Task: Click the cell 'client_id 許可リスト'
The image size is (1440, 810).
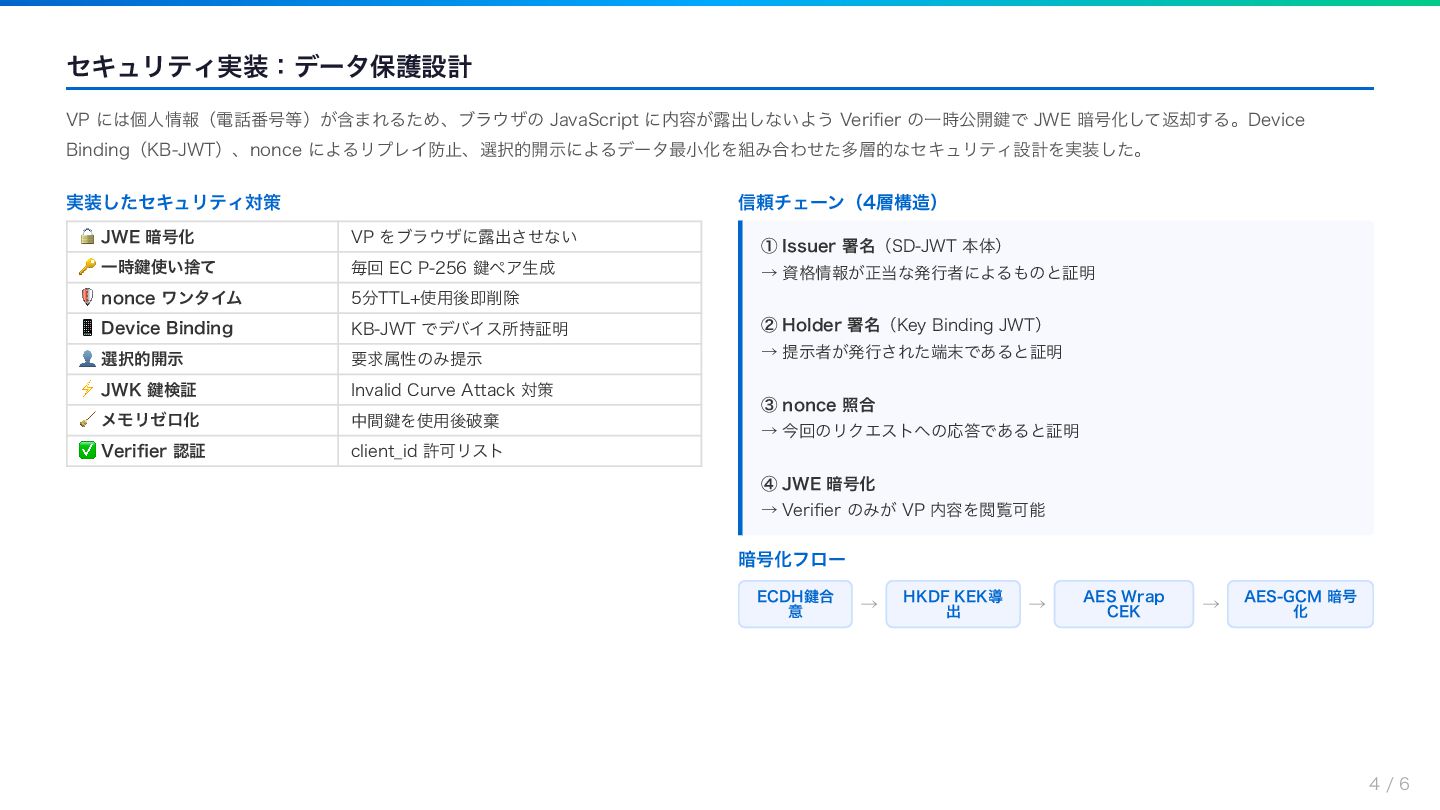Action: [520, 451]
